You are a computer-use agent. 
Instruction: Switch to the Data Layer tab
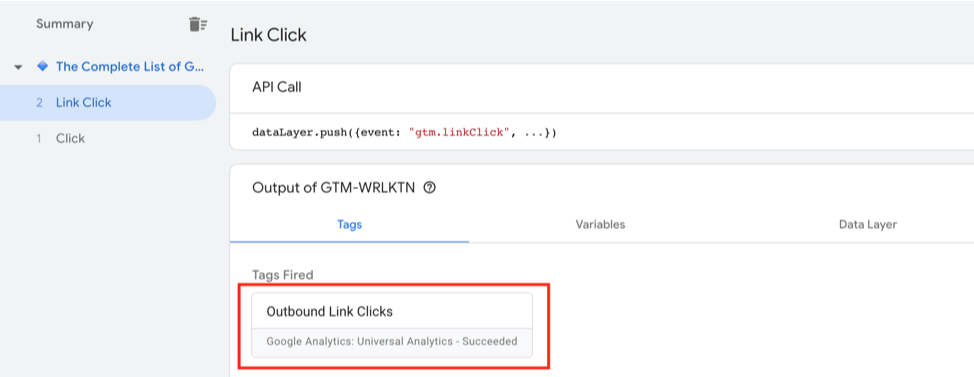pyautogui.click(x=868, y=224)
